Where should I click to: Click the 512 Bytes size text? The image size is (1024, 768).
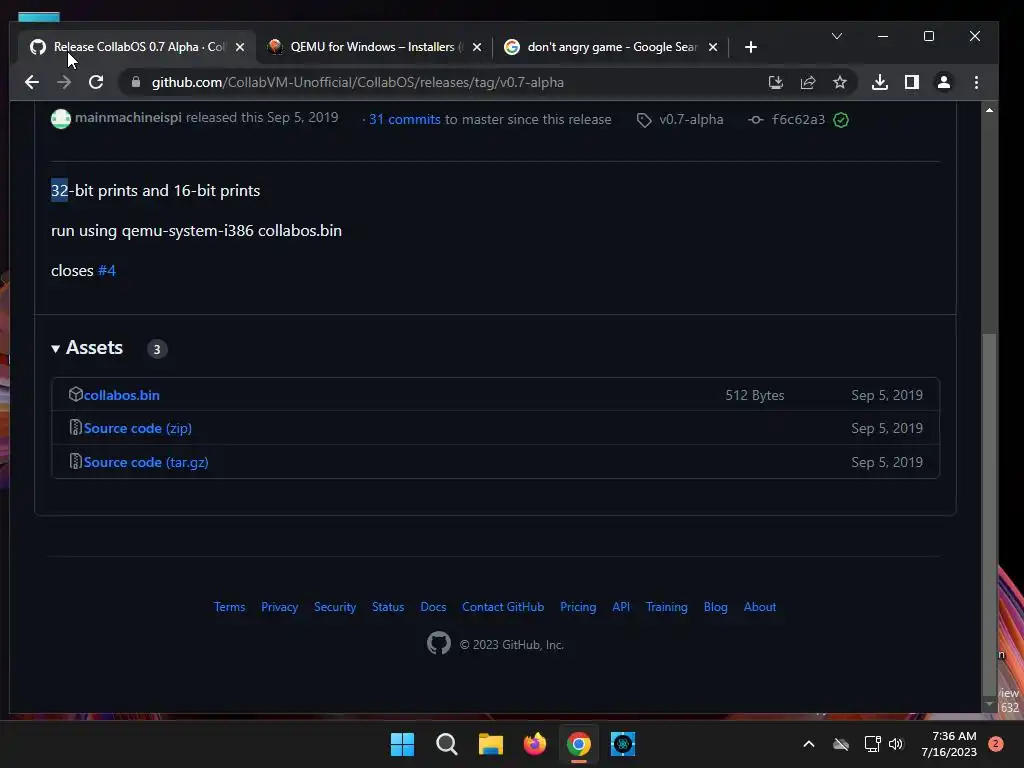coord(755,395)
